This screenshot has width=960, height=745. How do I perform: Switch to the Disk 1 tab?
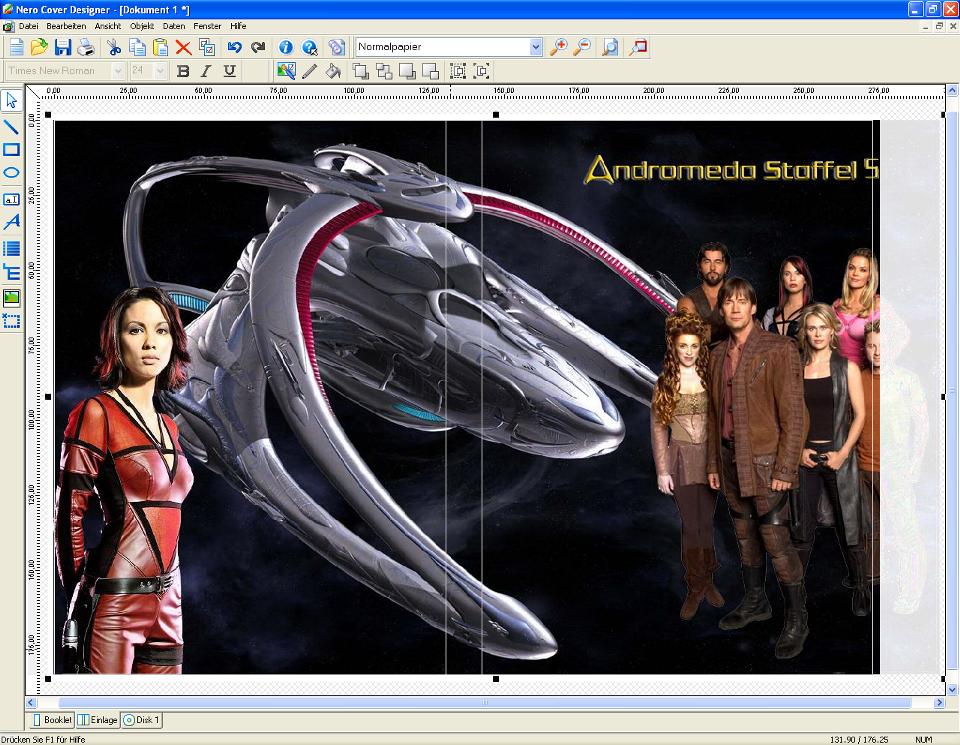141,720
